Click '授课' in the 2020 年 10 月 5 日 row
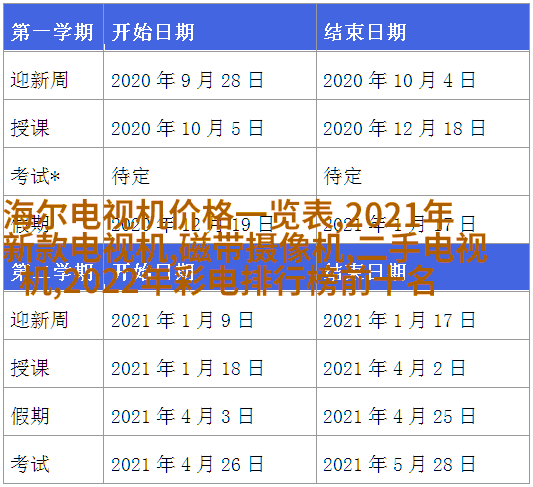Viewport: 533px width, 487px height. 30,128
